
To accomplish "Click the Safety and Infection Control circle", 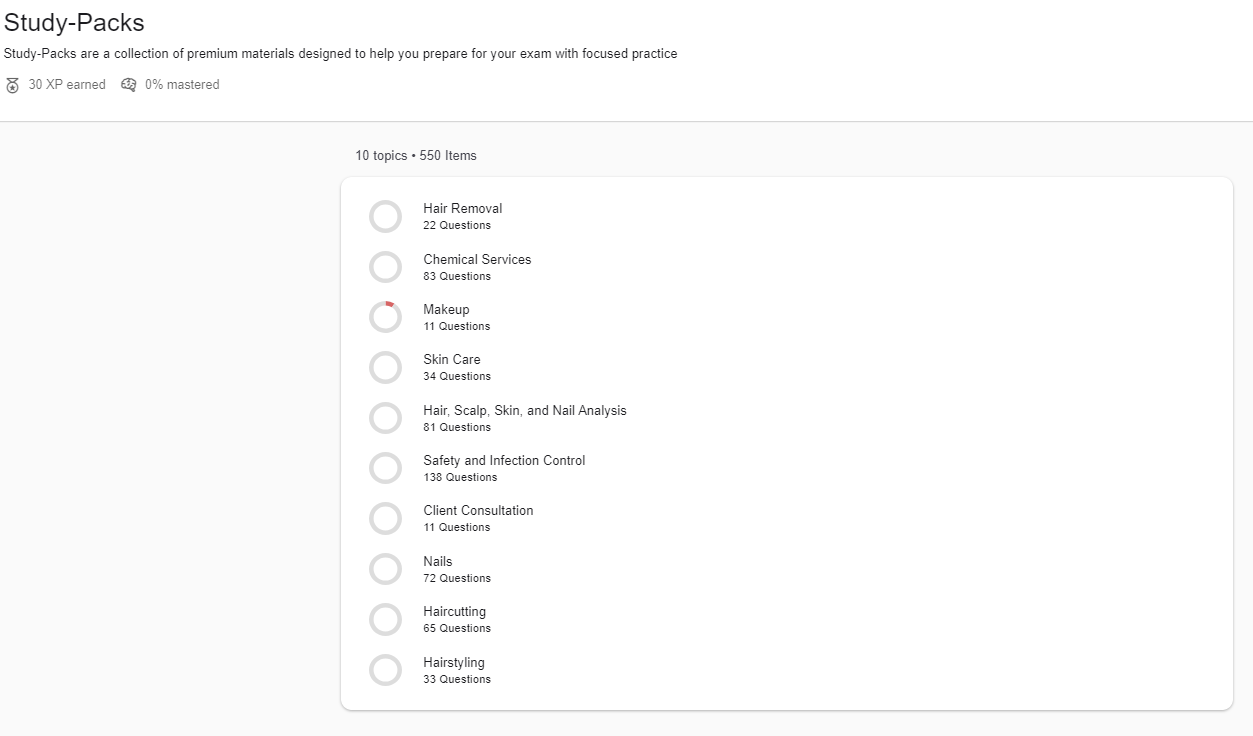I will tap(385, 468).
